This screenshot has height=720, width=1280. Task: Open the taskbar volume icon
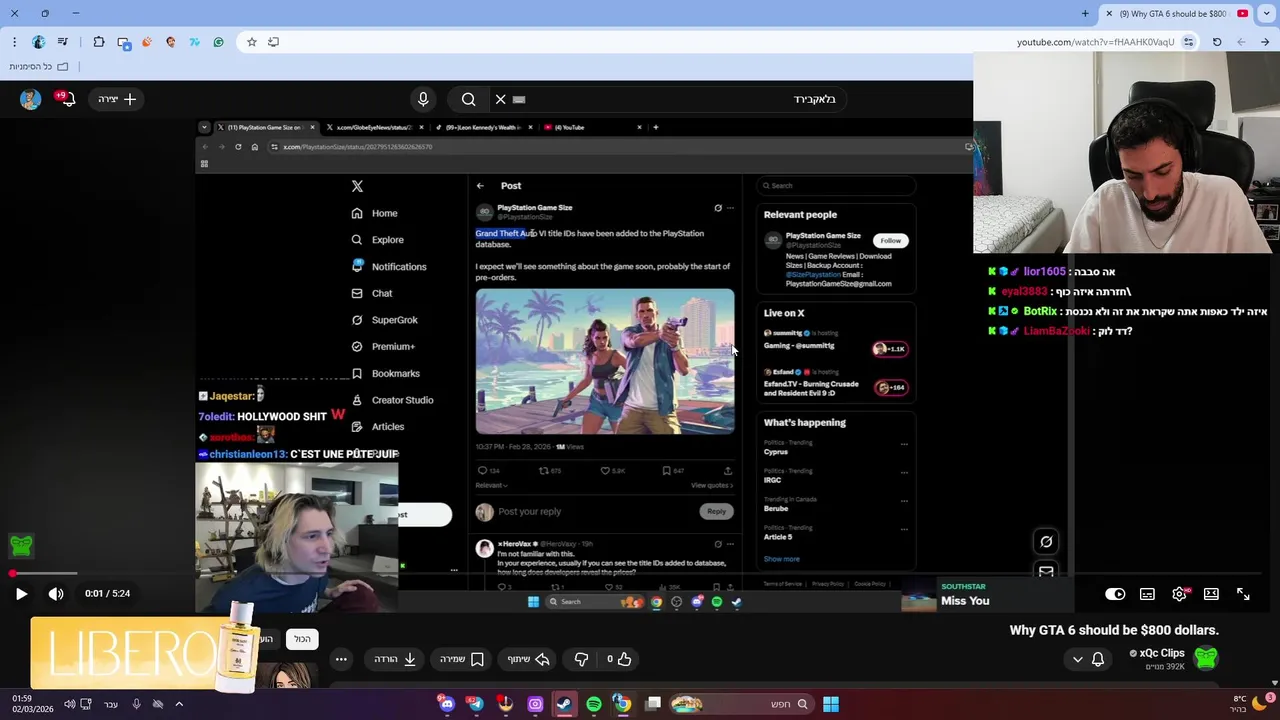(69, 704)
